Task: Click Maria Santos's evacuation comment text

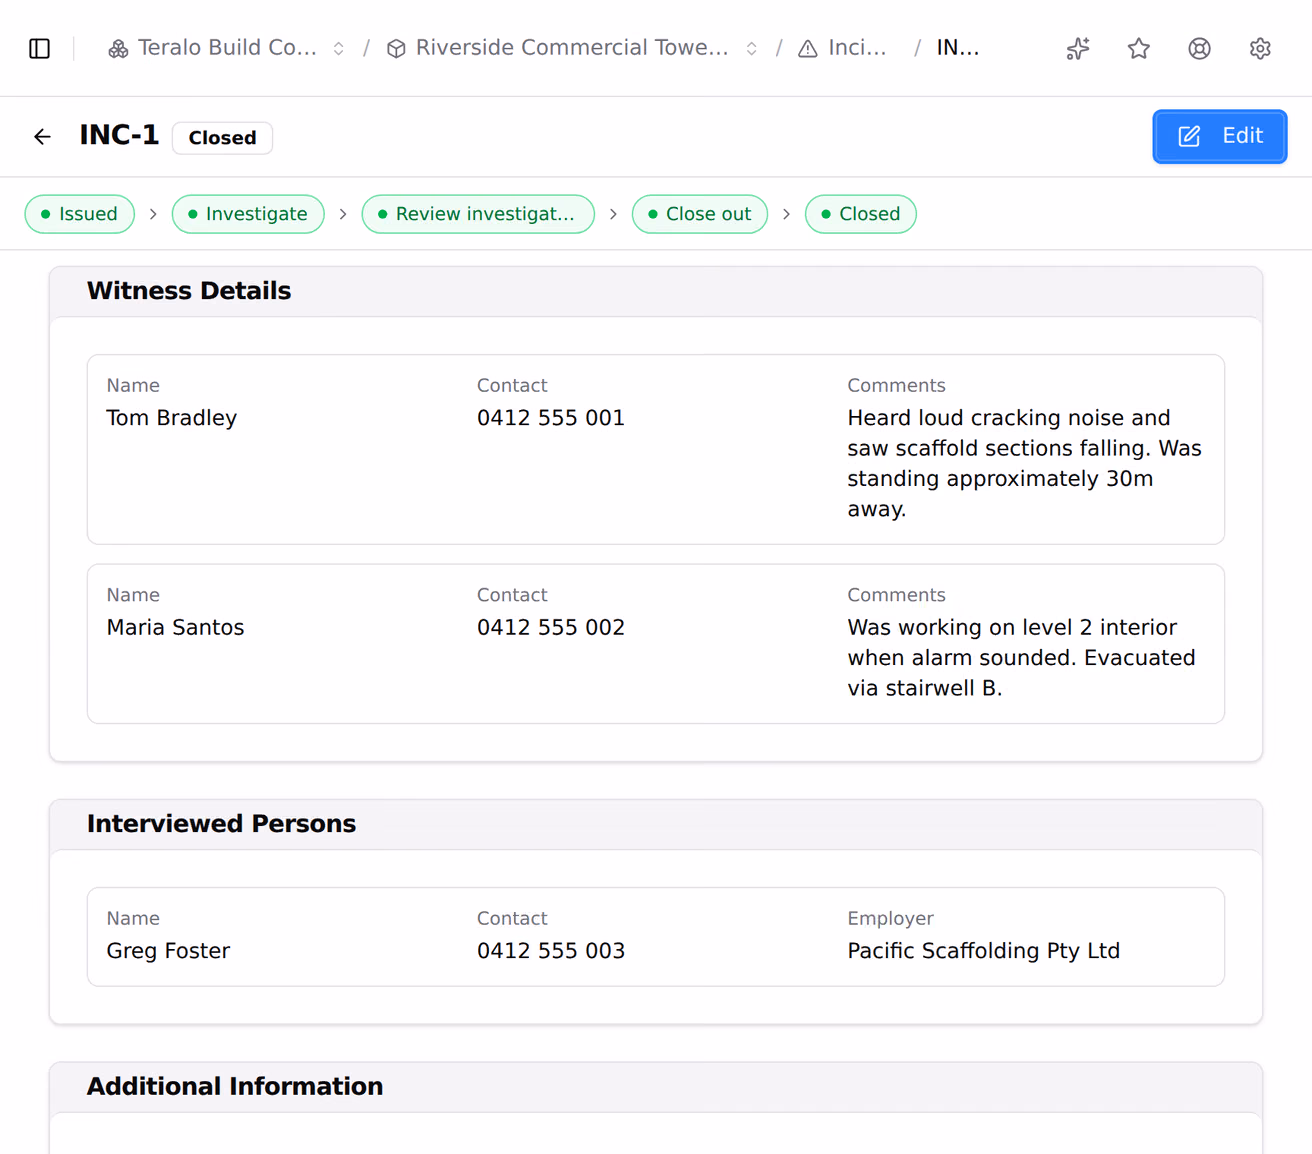Action: pyautogui.click(x=1022, y=657)
